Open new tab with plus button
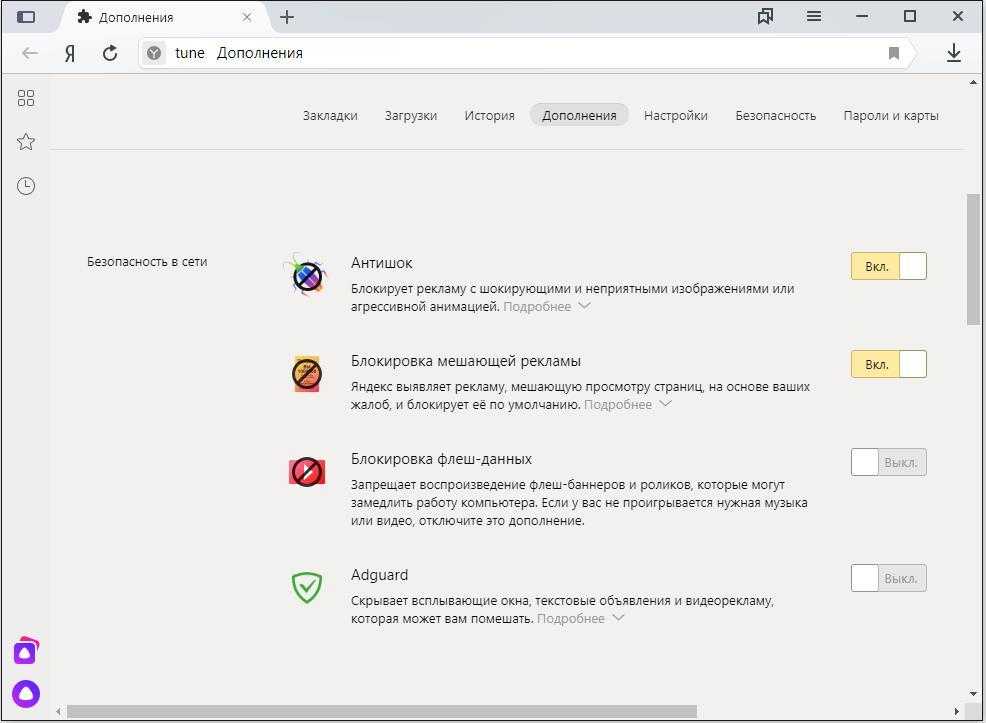 287,17
